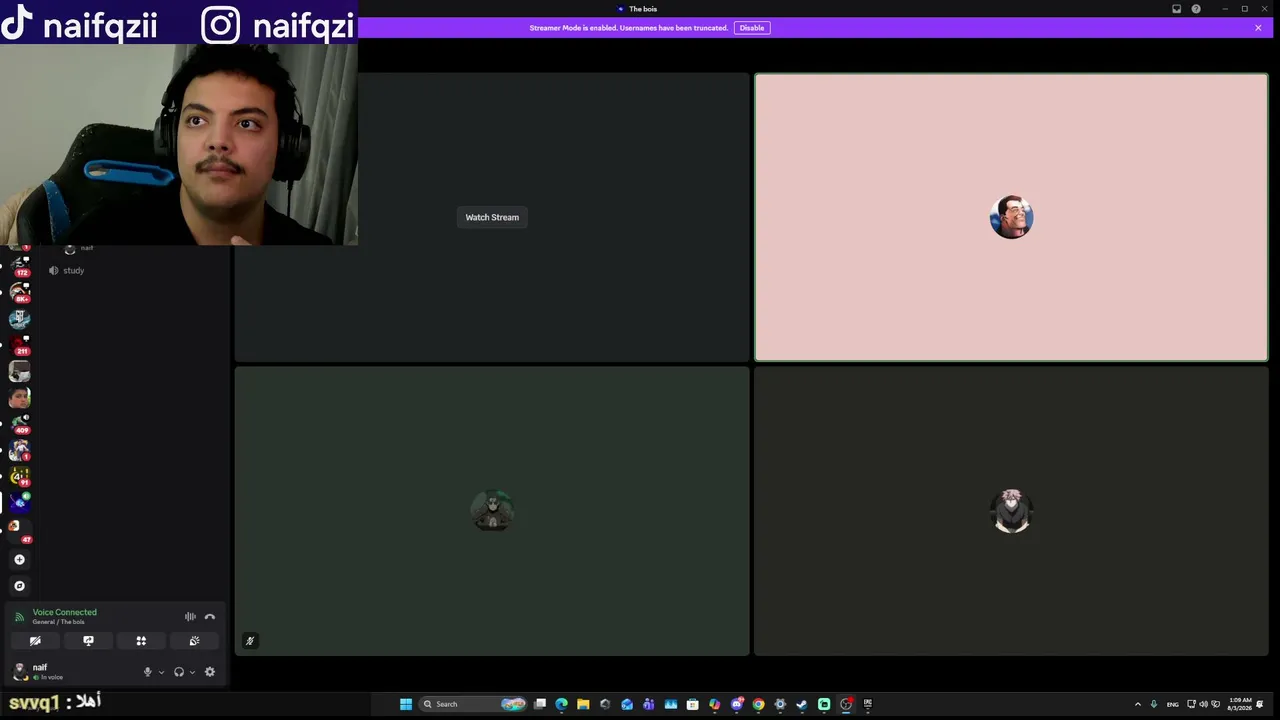The height and width of the screenshot is (720, 1280).
Task: Expand microphone input options arrow
Action: [162, 672]
